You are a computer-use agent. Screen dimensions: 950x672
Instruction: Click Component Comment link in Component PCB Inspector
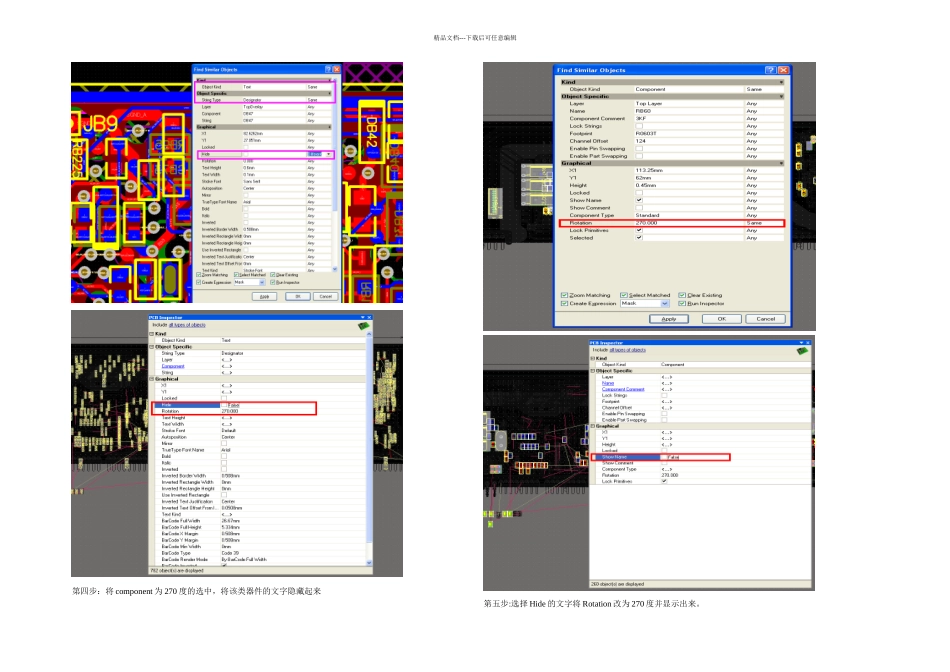pos(623,389)
